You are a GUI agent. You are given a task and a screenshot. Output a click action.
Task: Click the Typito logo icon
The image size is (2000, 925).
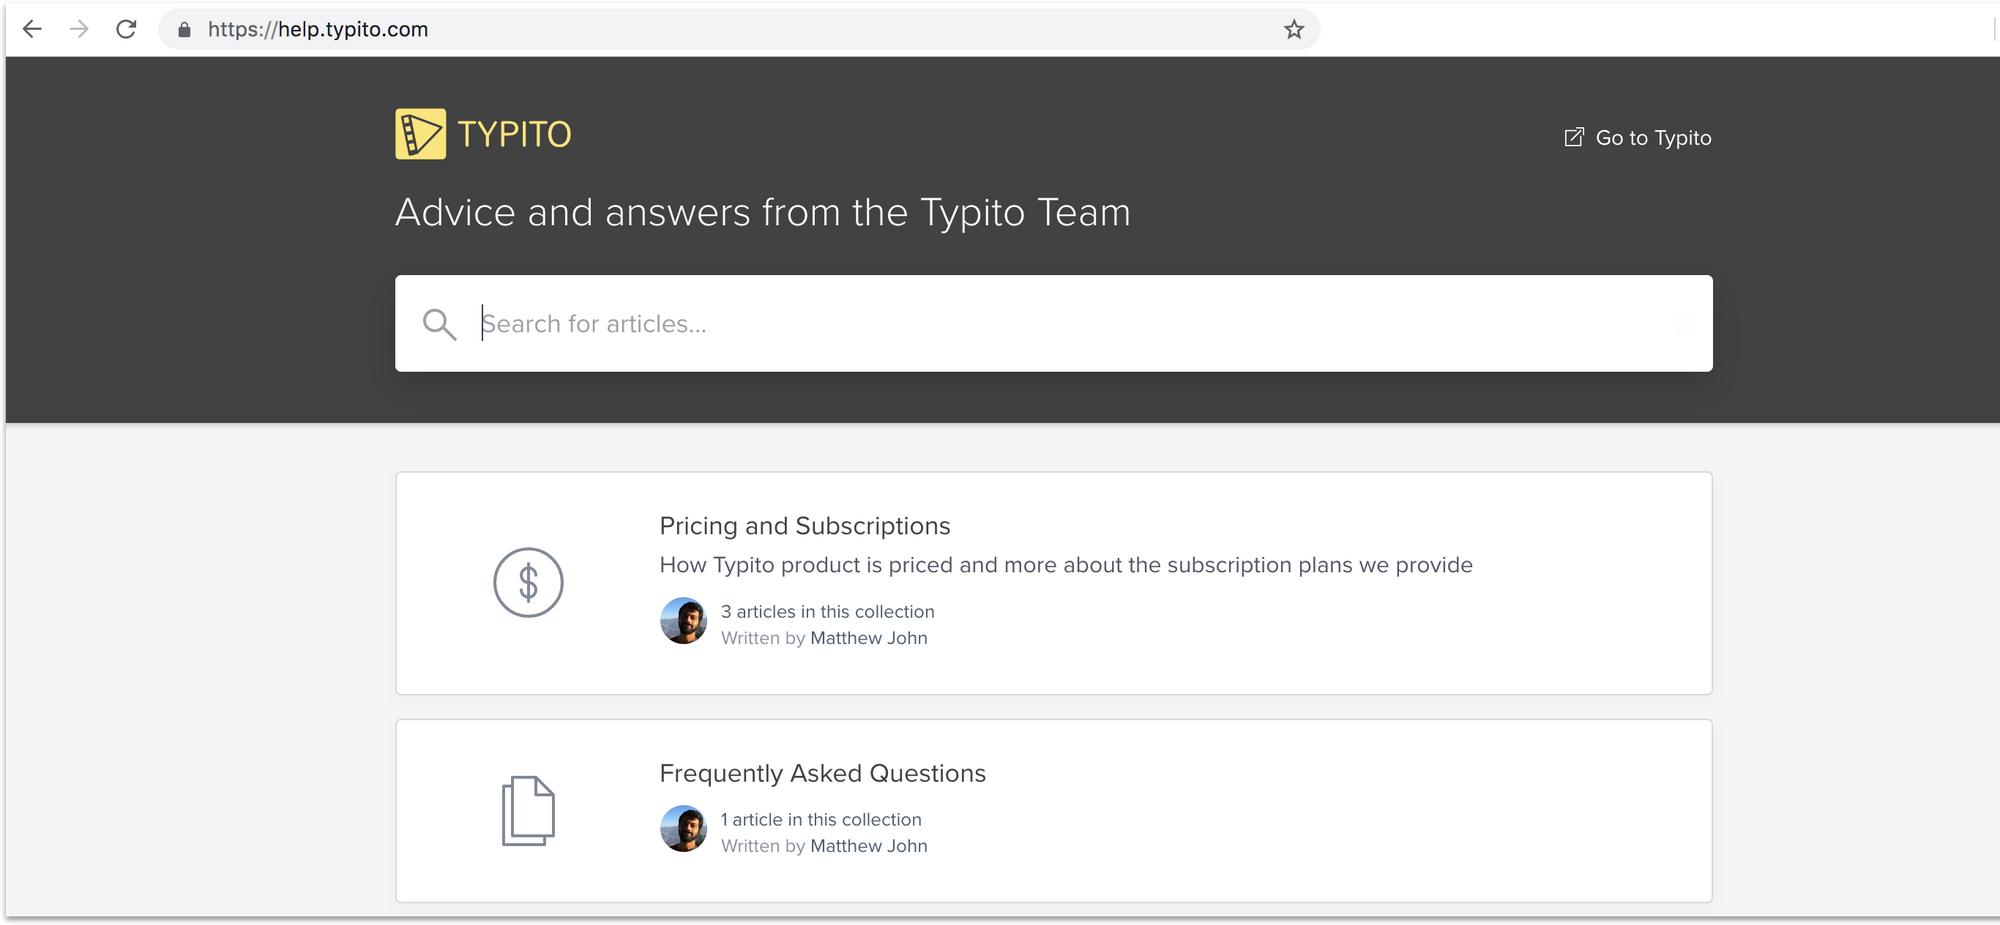coord(420,134)
